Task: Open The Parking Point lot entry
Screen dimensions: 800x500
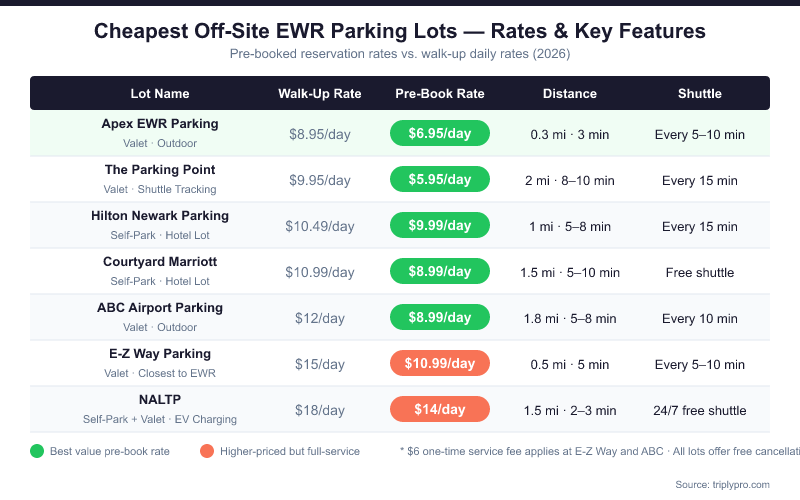Action: [160, 170]
